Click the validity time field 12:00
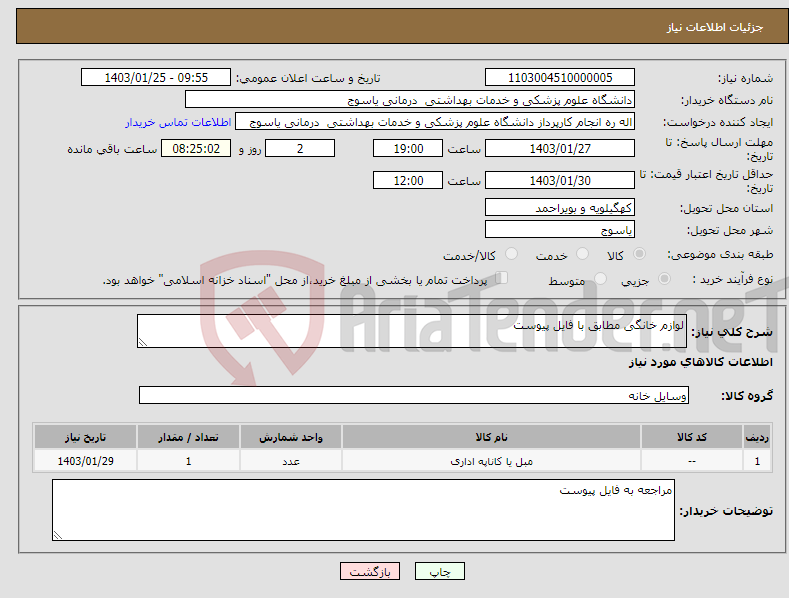Viewport: 789px width, 598px height. [408, 180]
